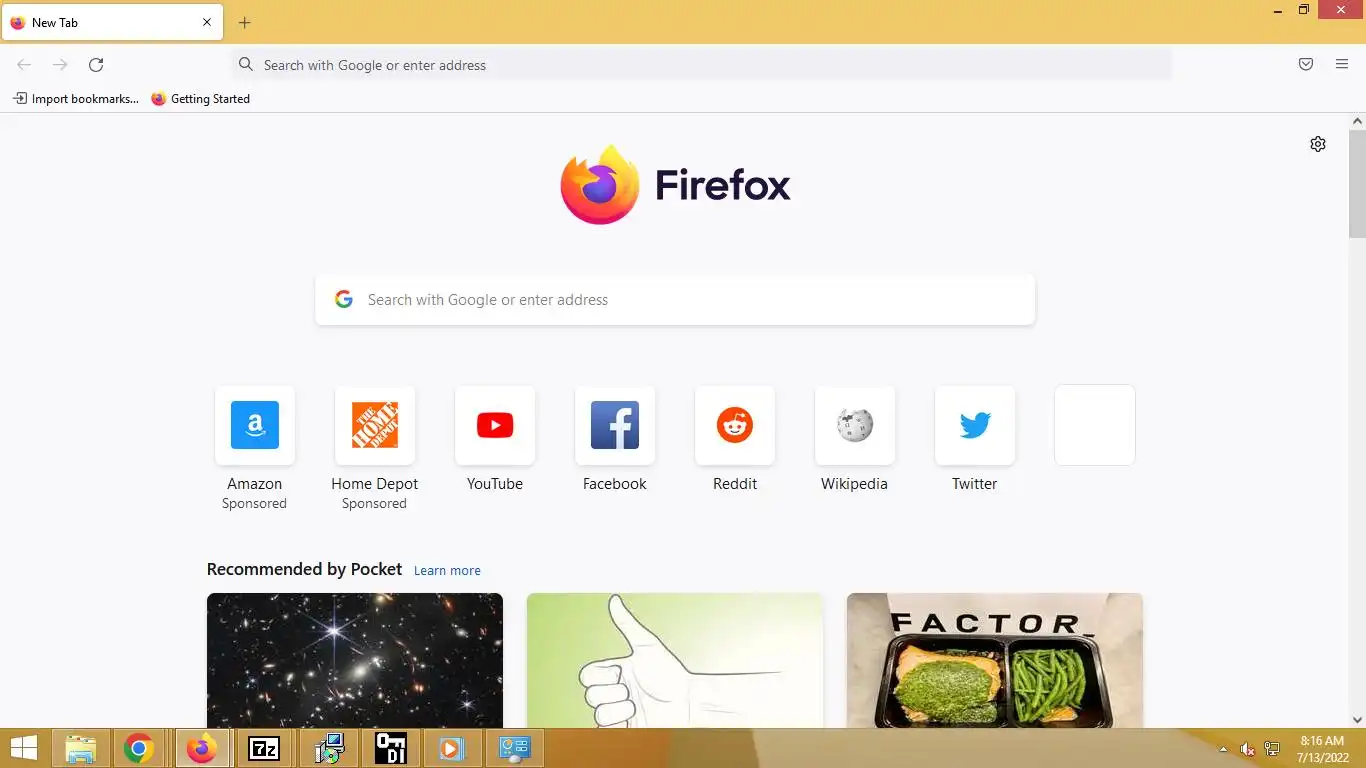Open control panel taskbar icon
Viewport: 1366px width, 768px height.
click(x=514, y=748)
